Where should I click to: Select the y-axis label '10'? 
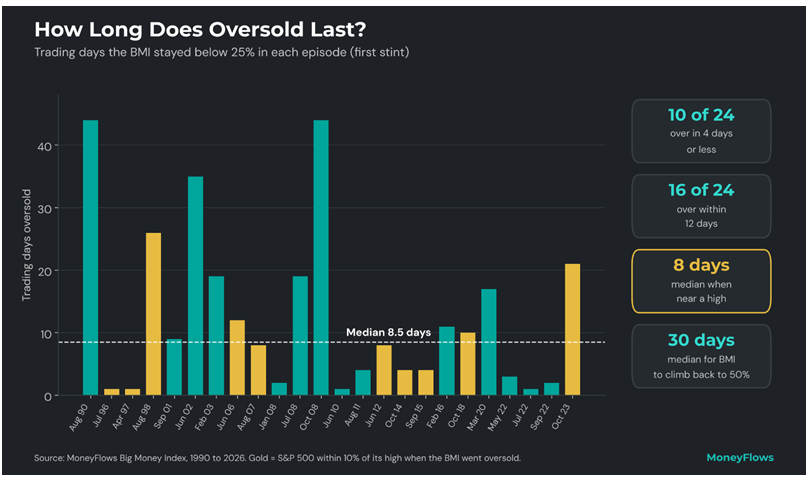pos(45,334)
